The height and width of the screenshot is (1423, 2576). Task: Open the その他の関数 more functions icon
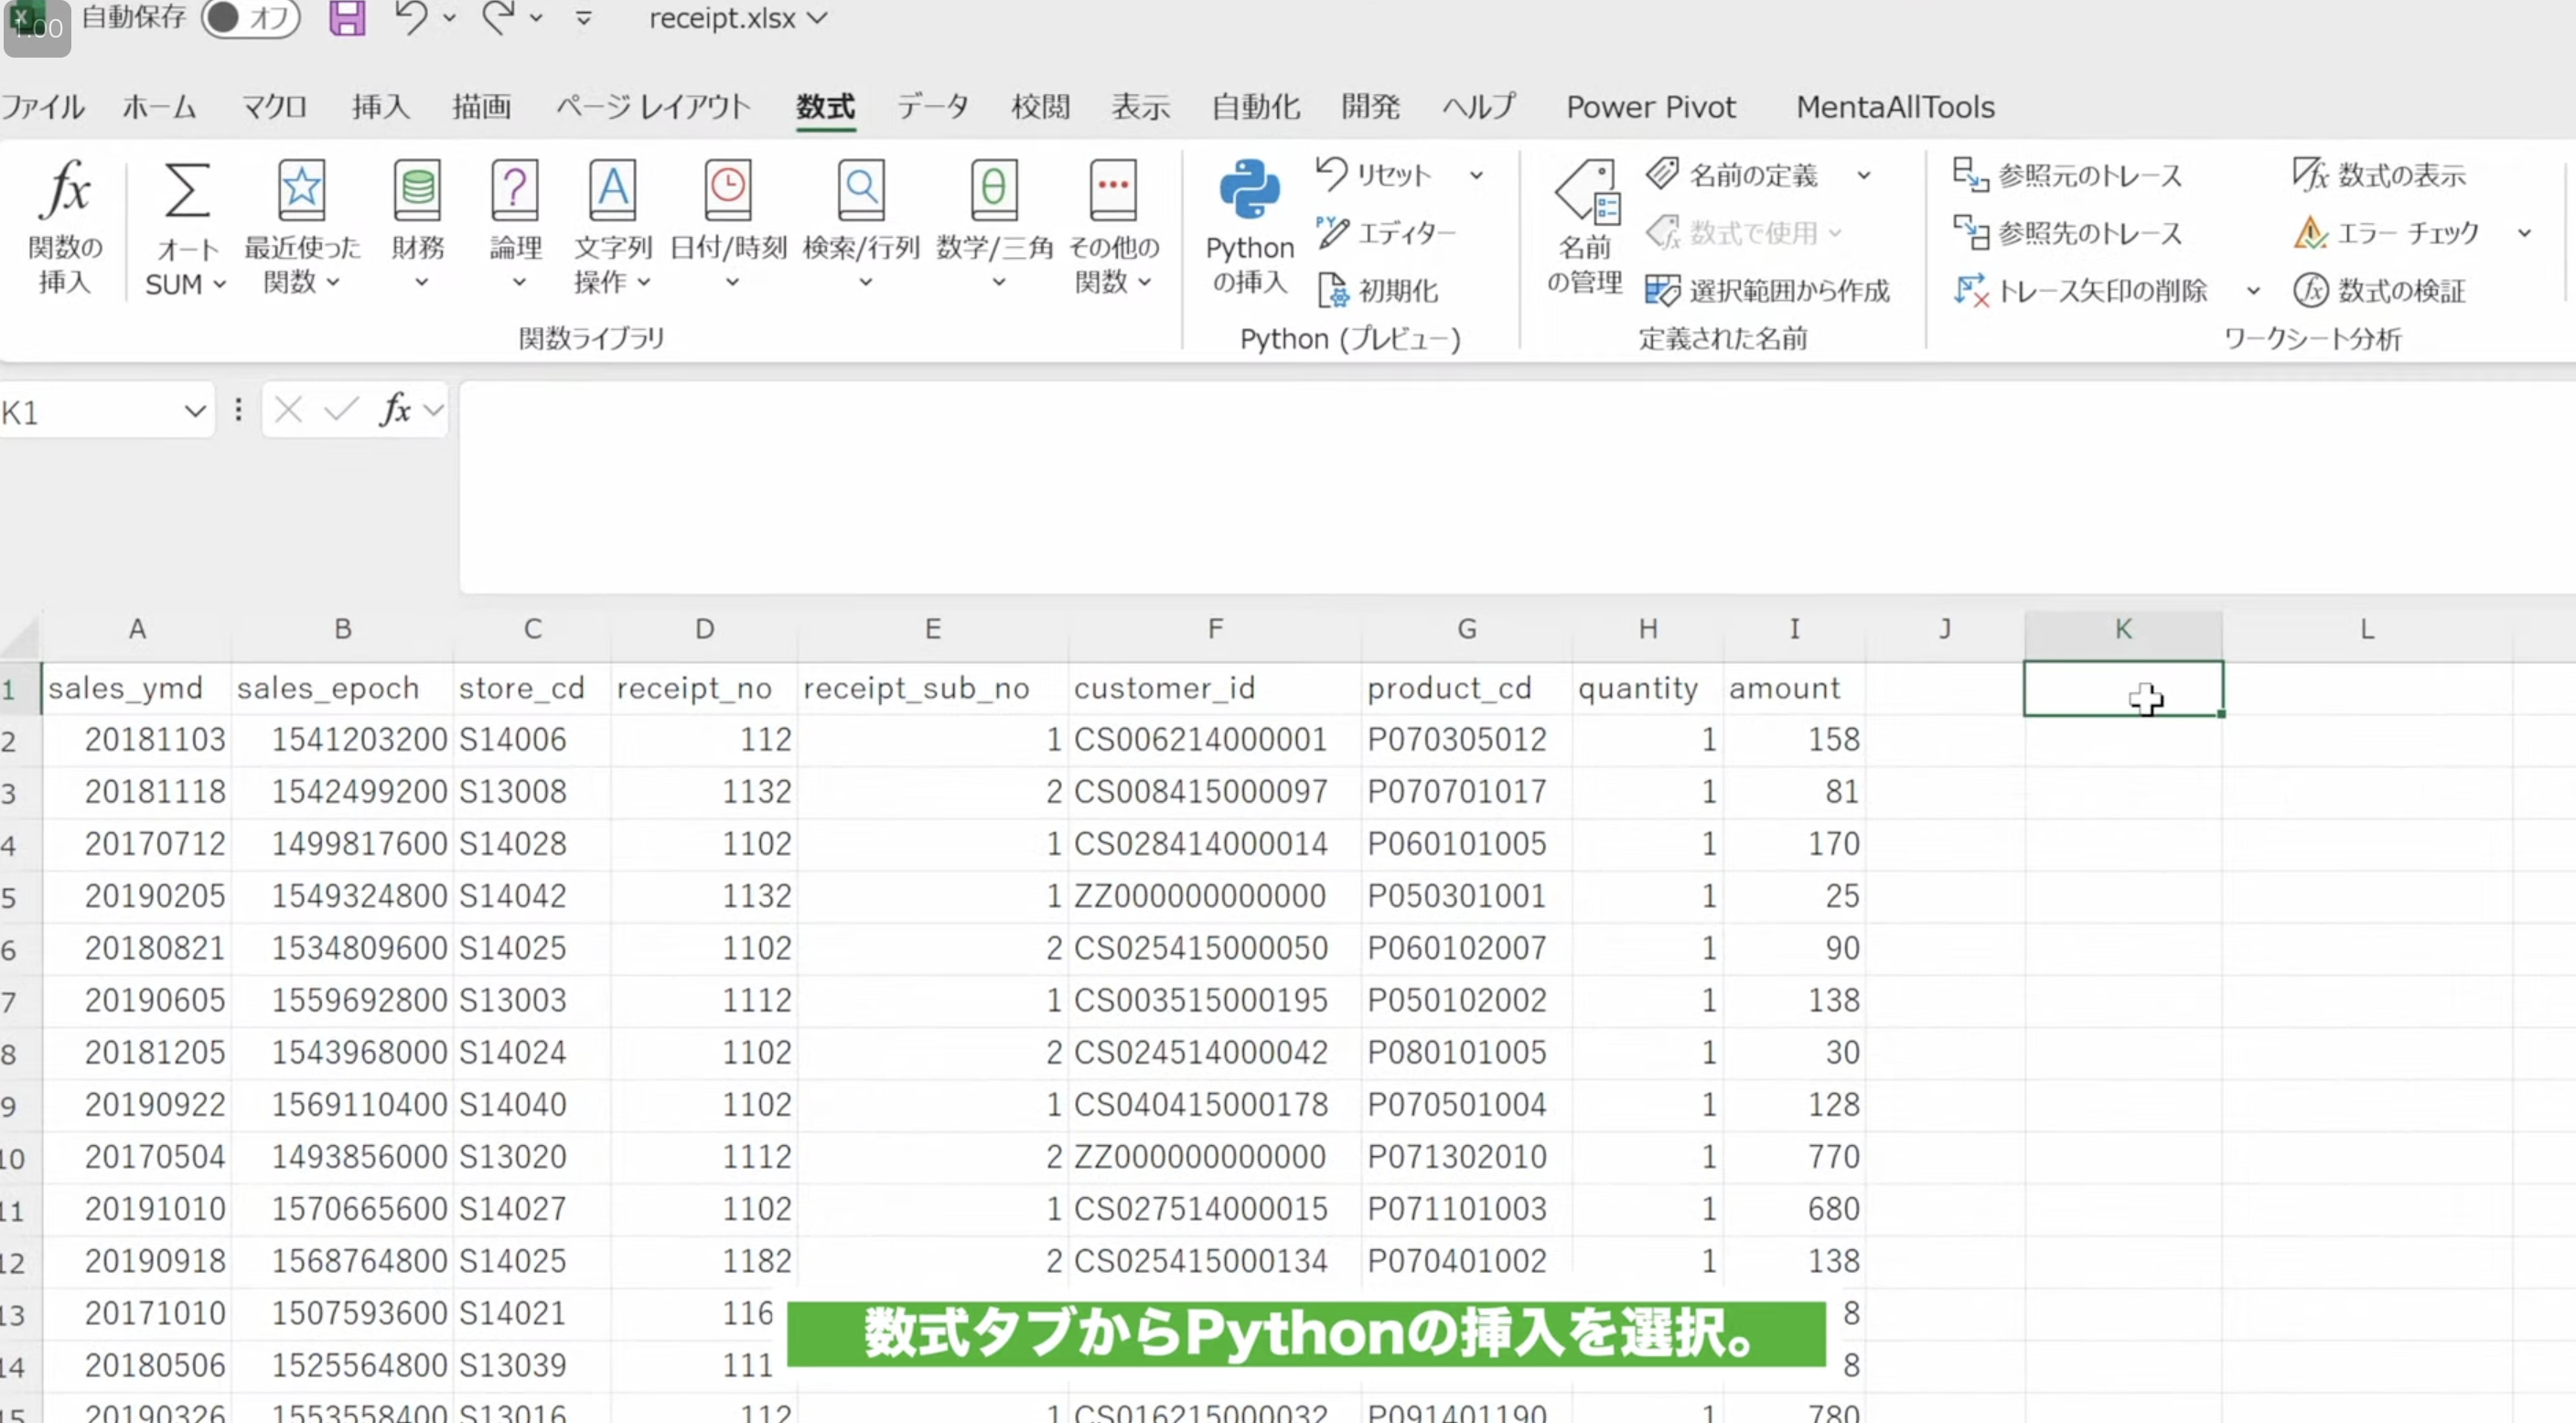pos(1113,190)
